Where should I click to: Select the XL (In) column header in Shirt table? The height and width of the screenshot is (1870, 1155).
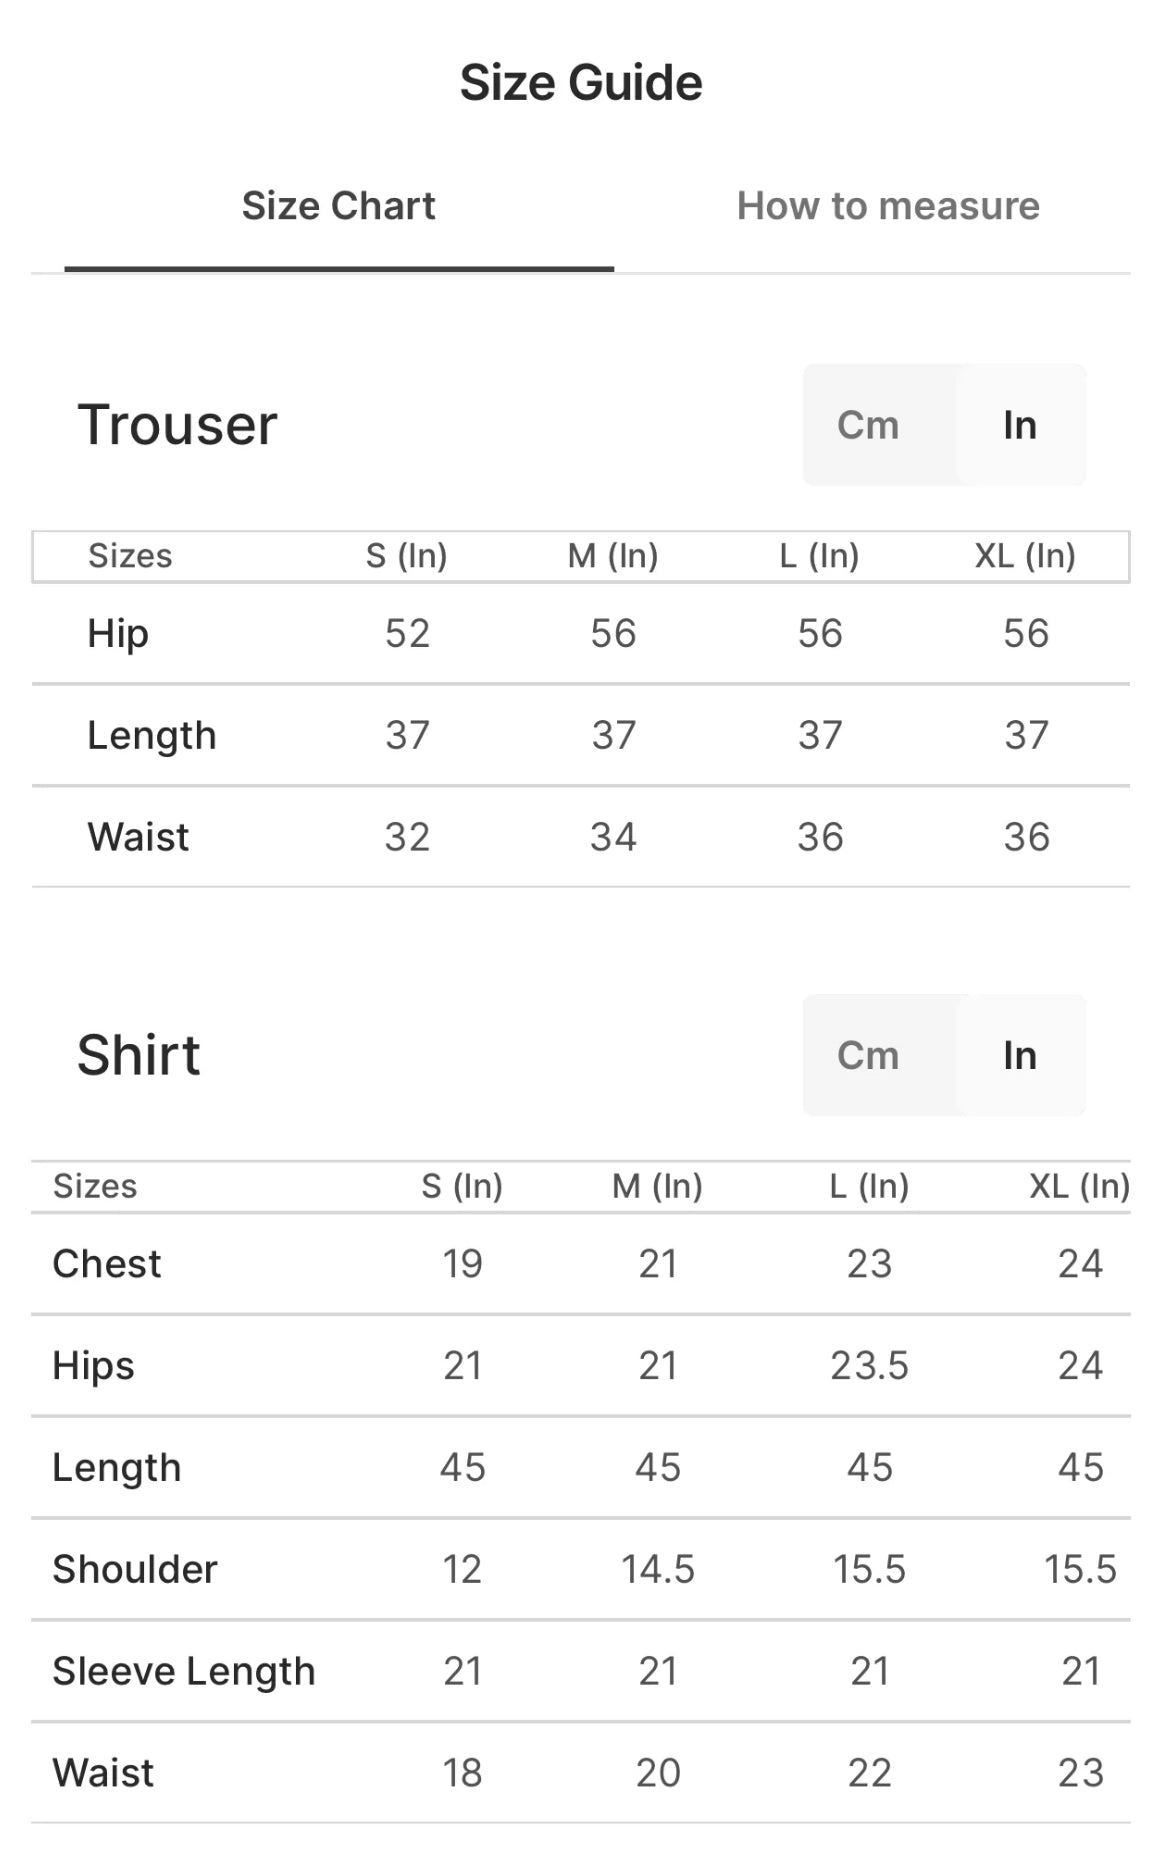[x=1079, y=1186]
